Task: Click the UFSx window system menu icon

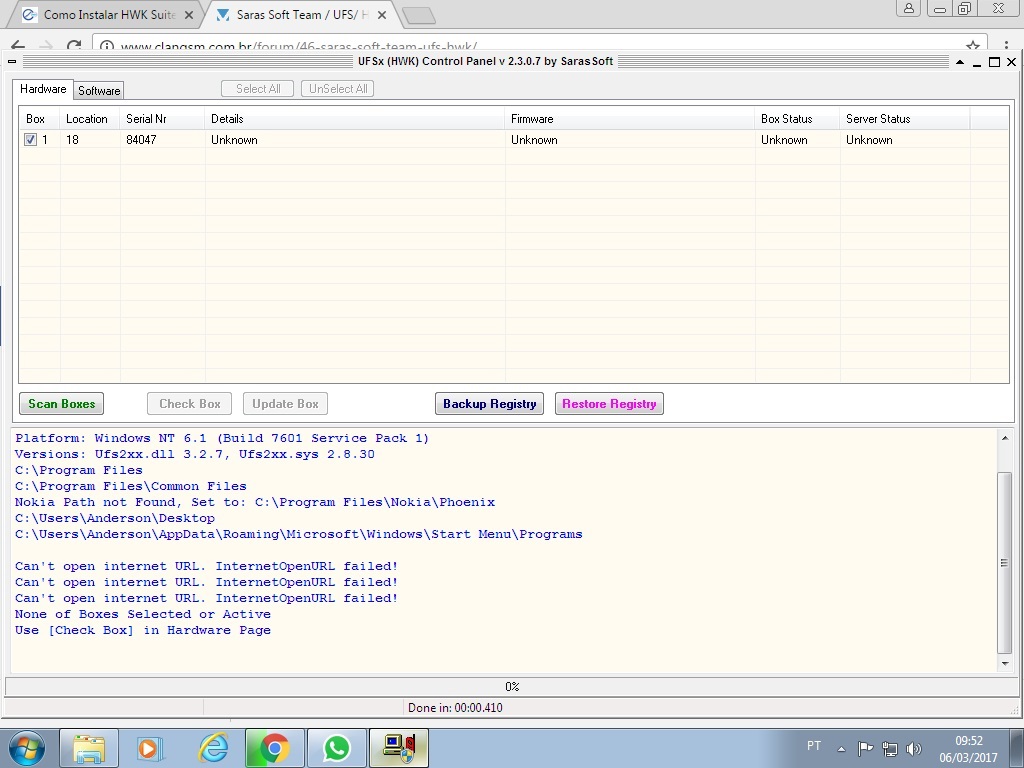Action: click(12, 62)
